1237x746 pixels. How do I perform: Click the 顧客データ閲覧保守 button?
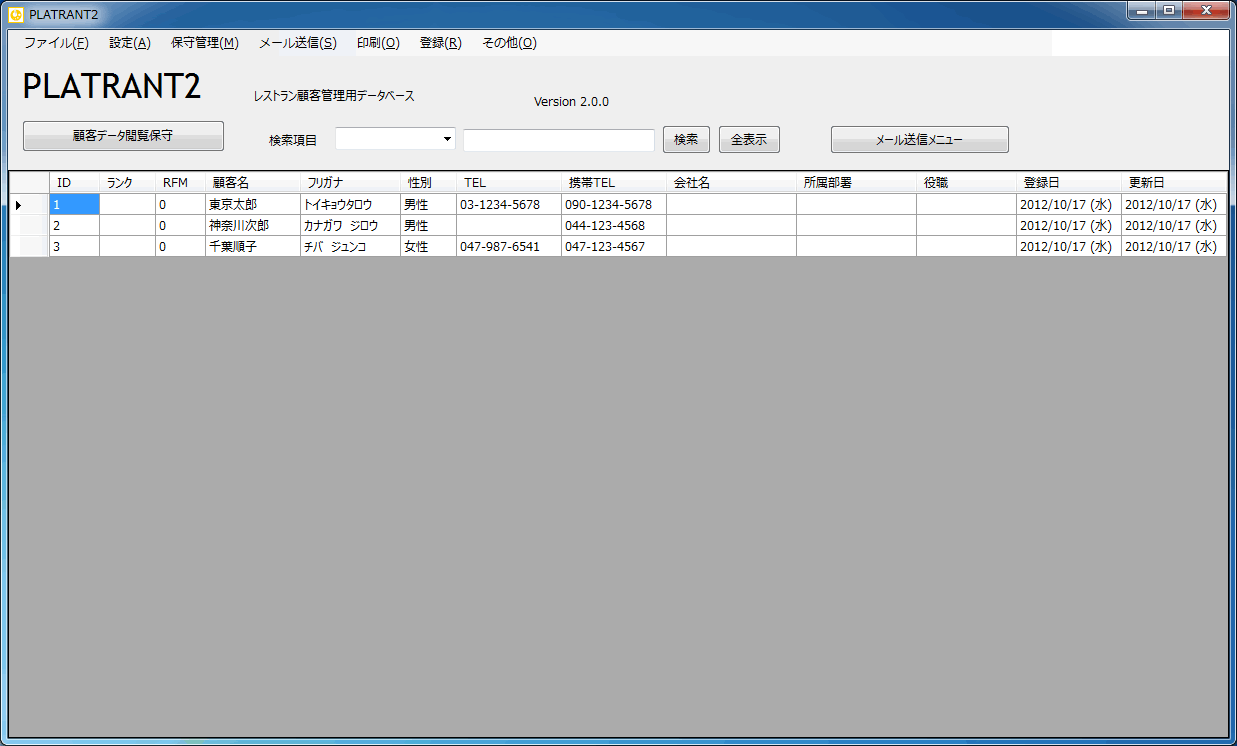123,136
